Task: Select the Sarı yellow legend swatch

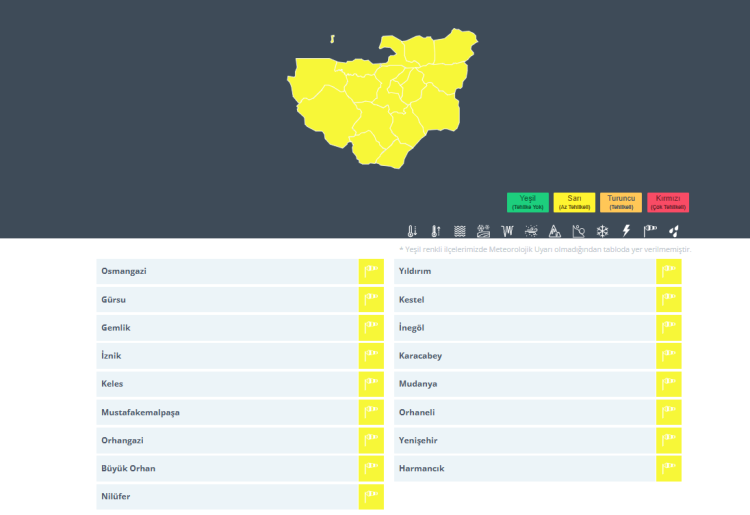Action: 574,202
